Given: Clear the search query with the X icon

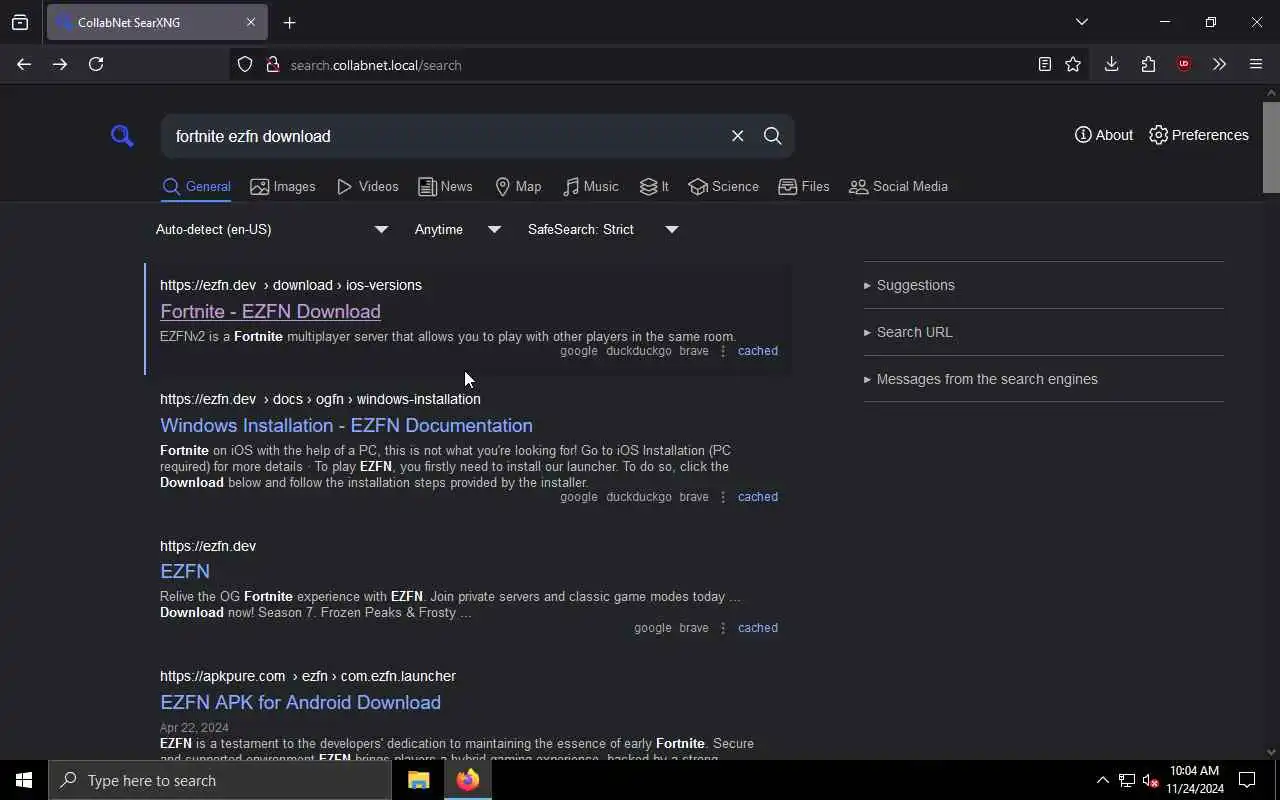Looking at the screenshot, I should click(737, 136).
